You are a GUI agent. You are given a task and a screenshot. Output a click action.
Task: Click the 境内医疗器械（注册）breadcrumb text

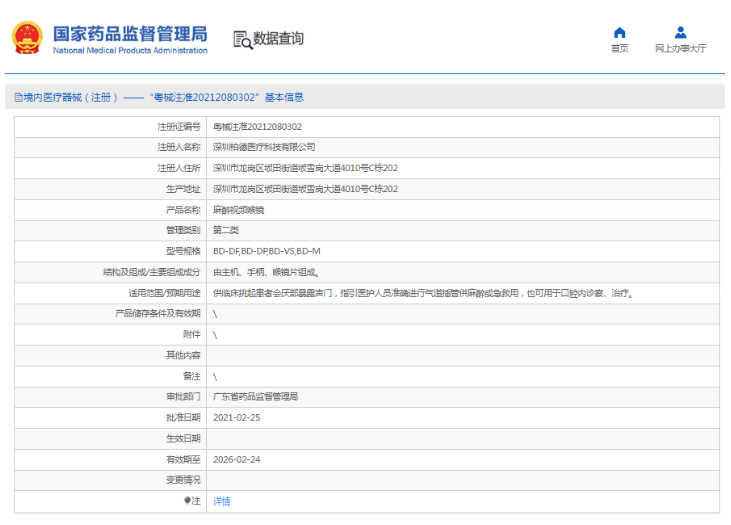tap(70, 97)
